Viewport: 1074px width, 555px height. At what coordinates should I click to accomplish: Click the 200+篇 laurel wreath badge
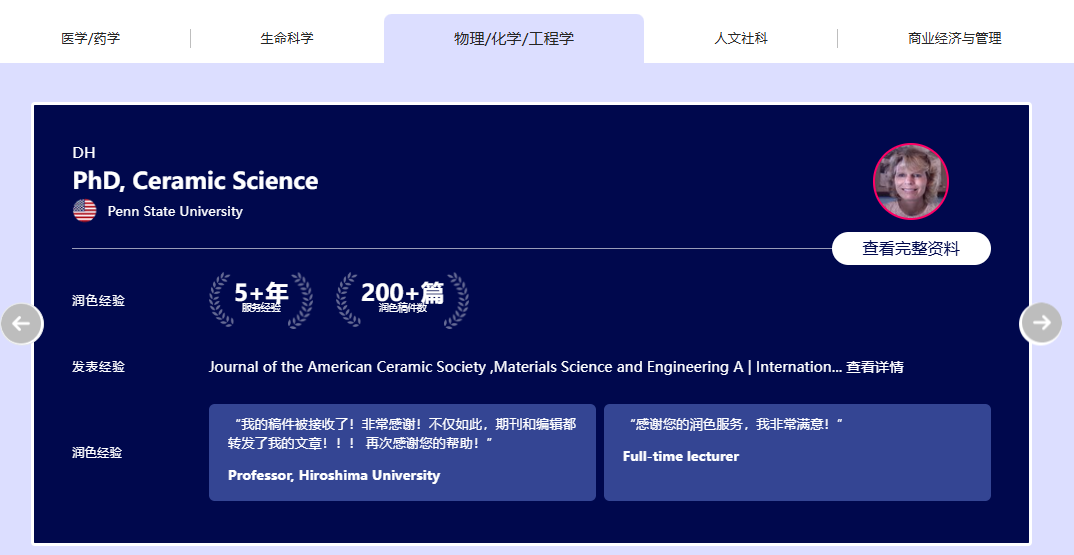(x=402, y=299)
